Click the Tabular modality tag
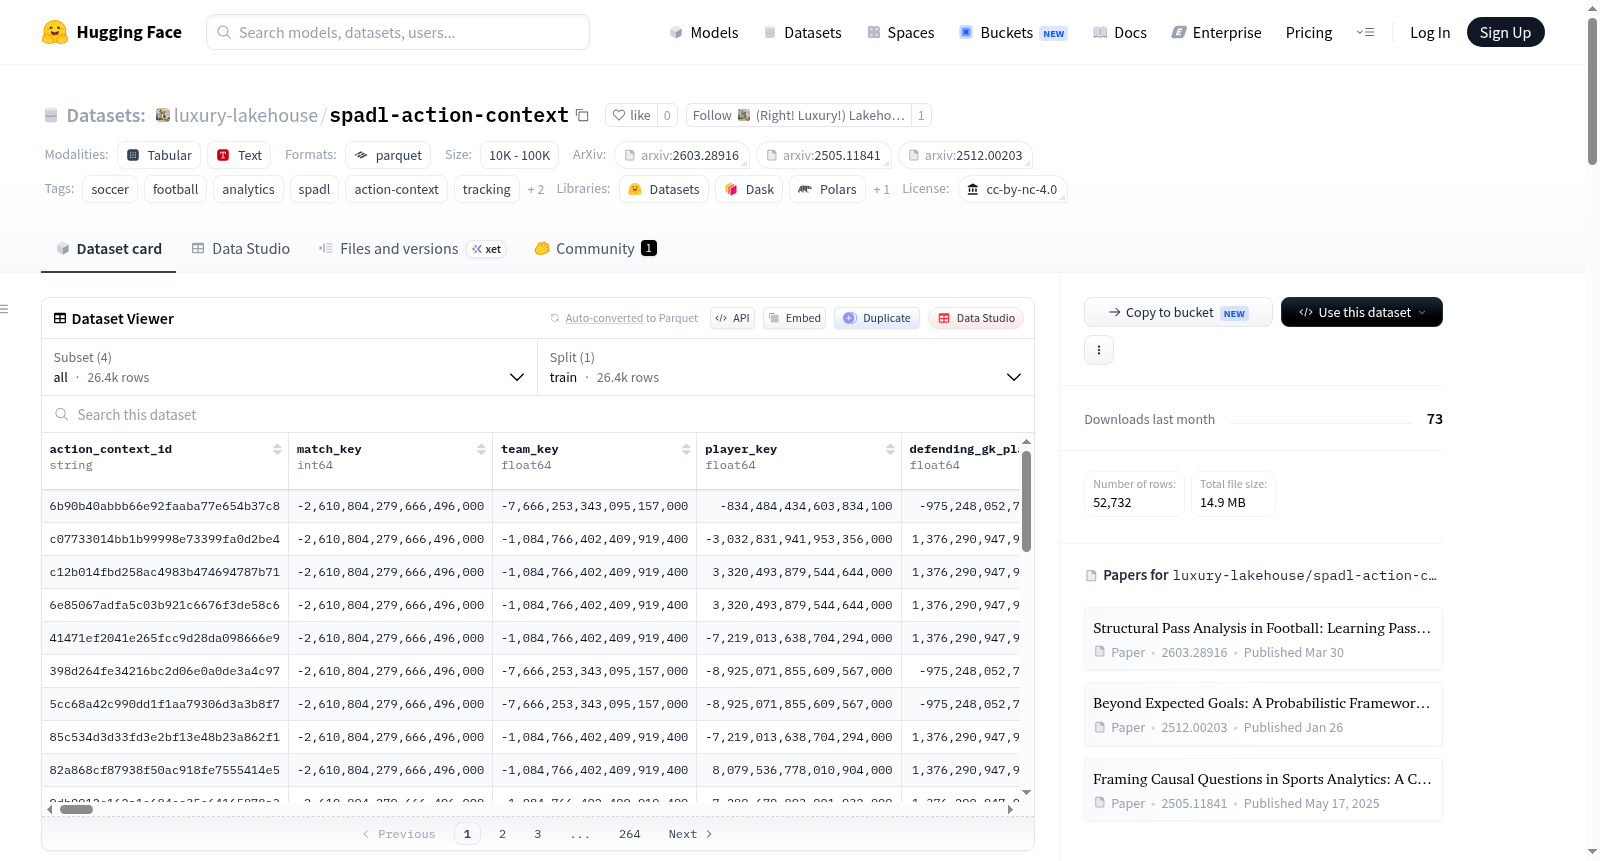The image size is (1600, 861). tap(159, 155)
